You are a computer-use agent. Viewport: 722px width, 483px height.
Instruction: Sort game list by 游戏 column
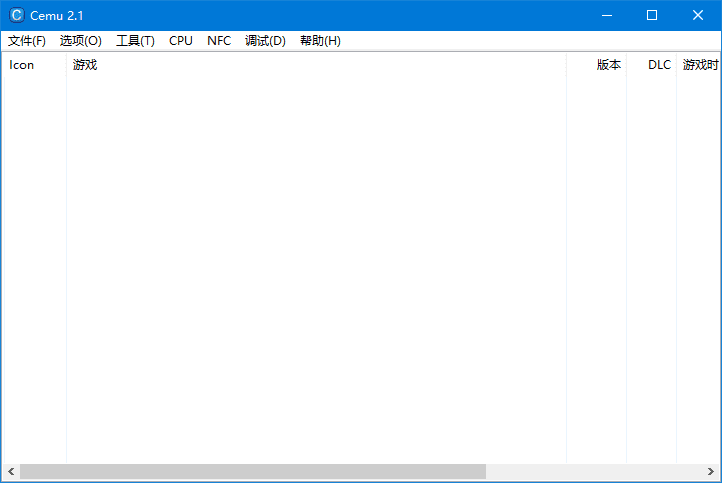click(316, 65)
